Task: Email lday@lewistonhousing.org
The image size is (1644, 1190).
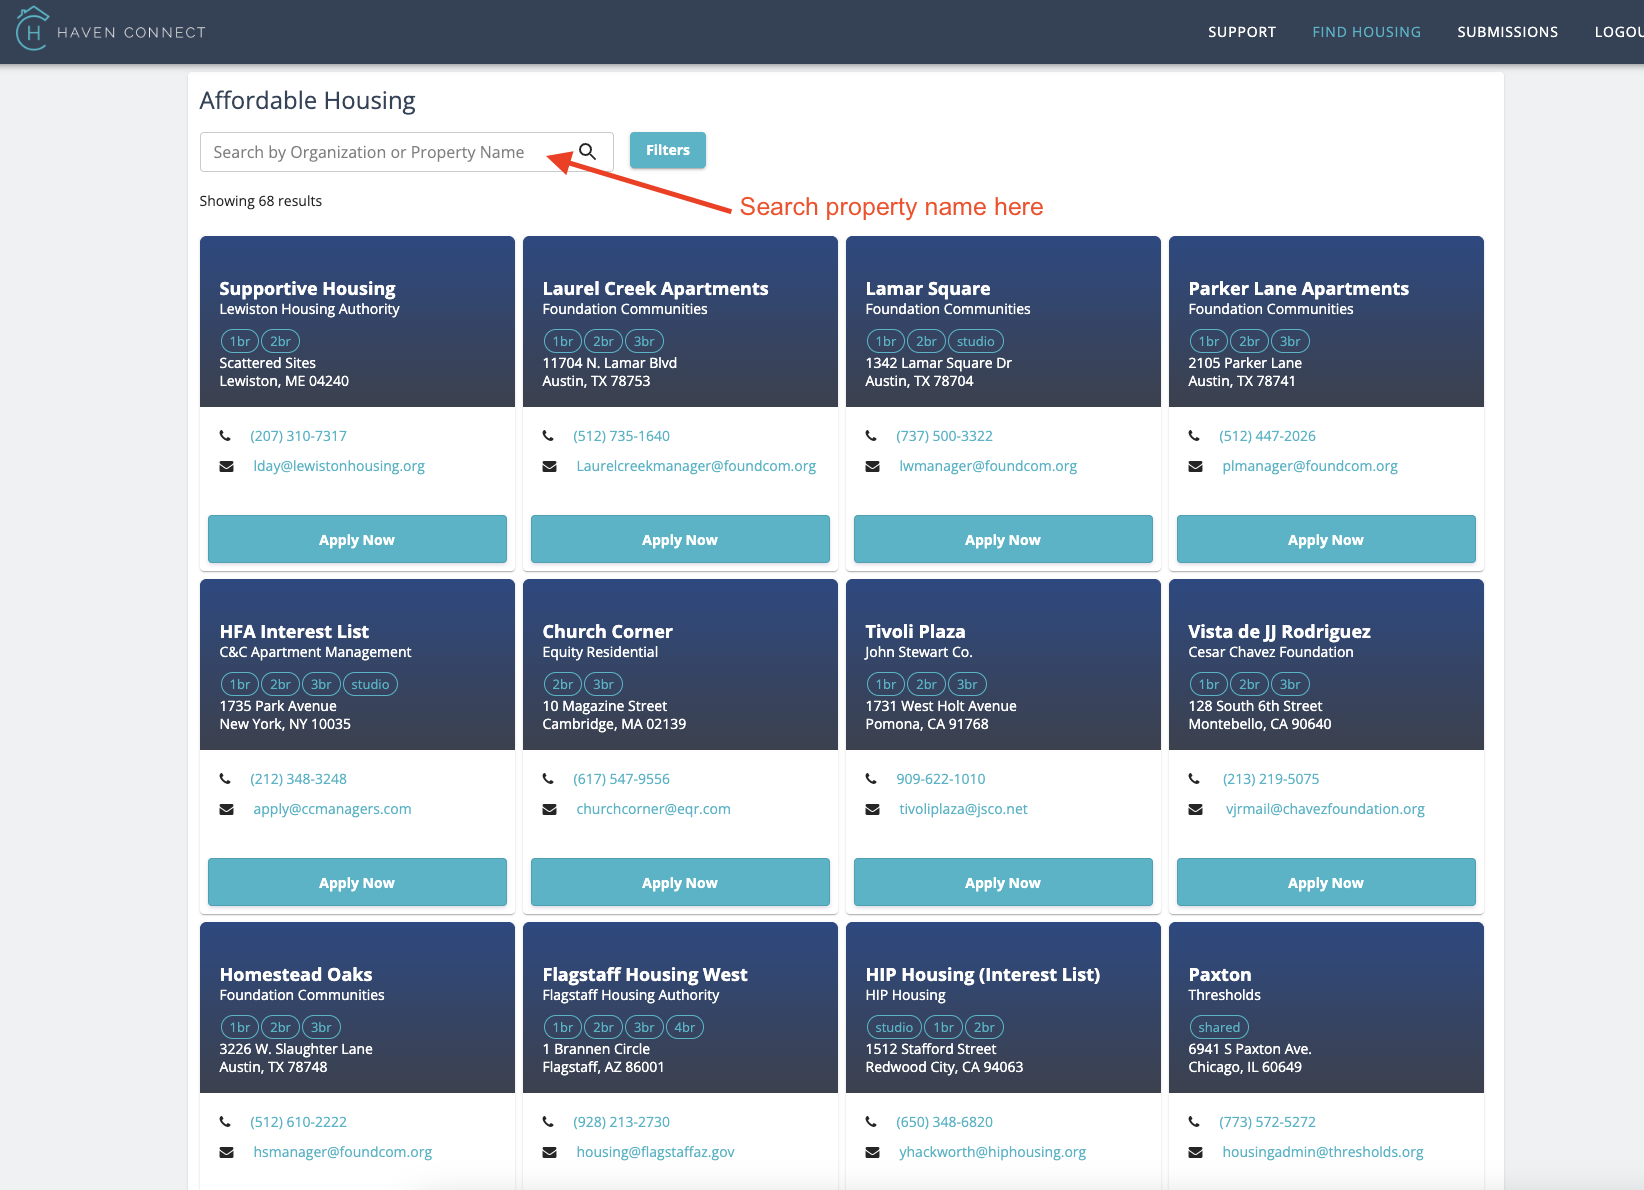Action: coord(339,466)
